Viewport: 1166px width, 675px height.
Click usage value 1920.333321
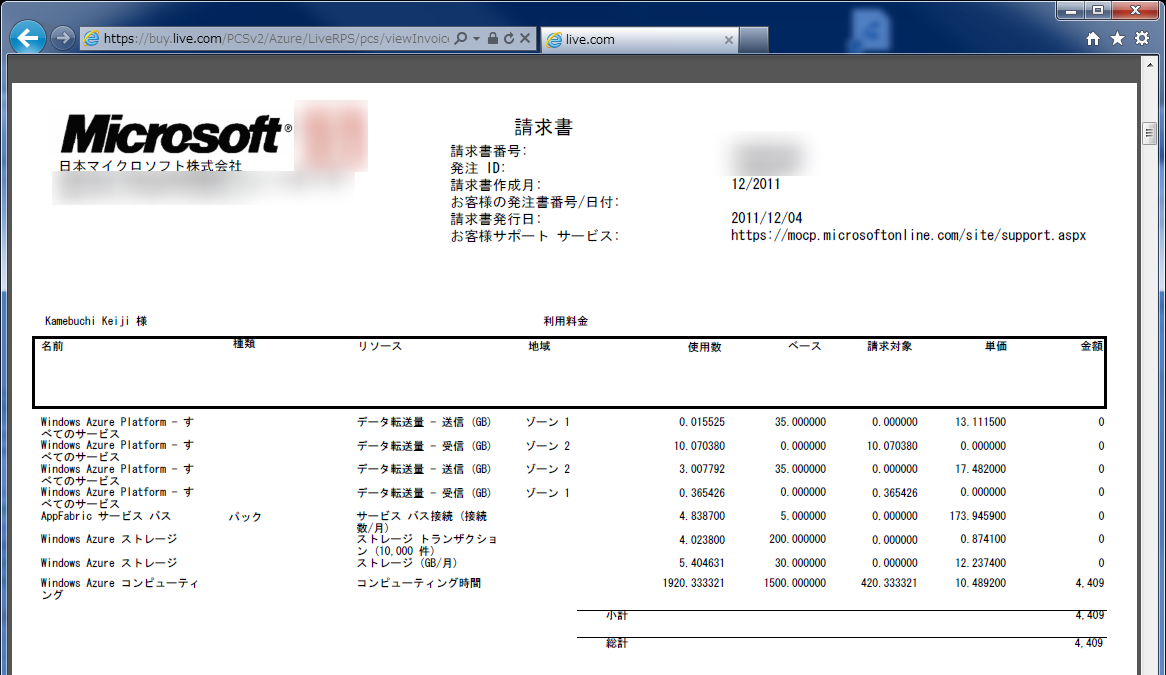coord(693,584)
